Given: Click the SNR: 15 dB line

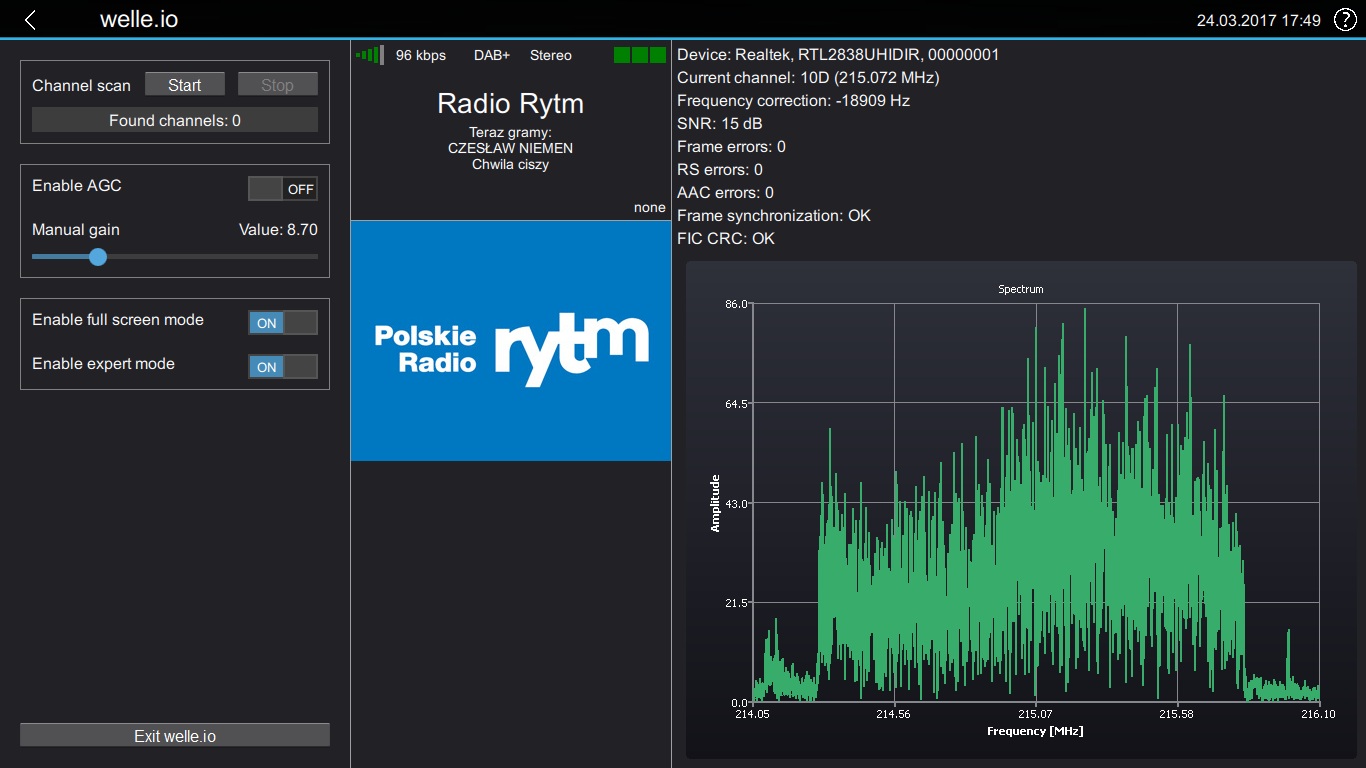Looking at the screenshot, I should pyautogui.click(x=720, y=123).
